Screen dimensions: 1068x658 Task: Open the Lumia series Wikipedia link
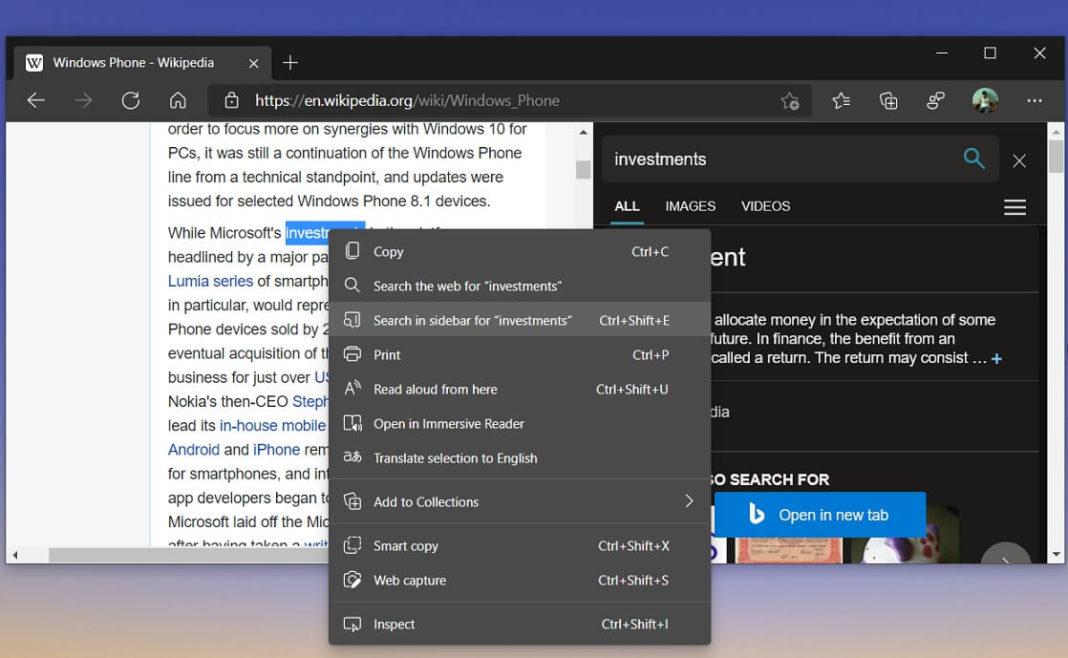pos(210,281)
